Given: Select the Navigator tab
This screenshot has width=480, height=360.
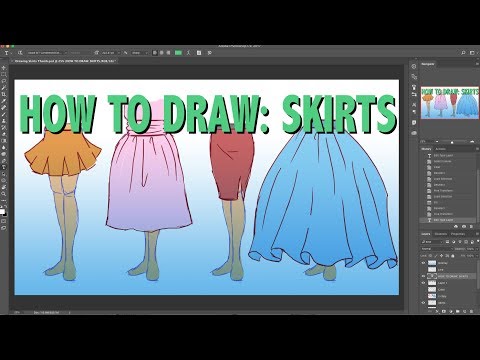Looking at the screenshot, I should point(428,64).
